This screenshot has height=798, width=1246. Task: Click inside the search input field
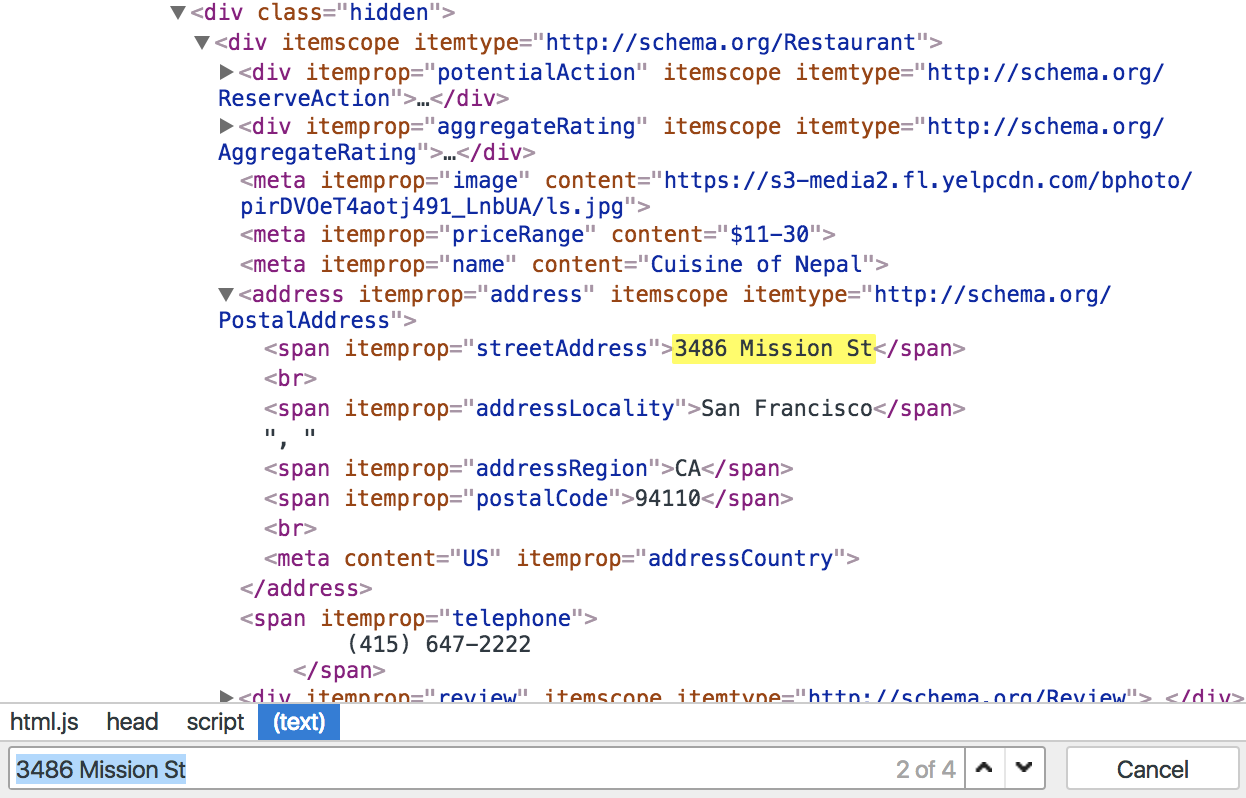tap(400, 768)
